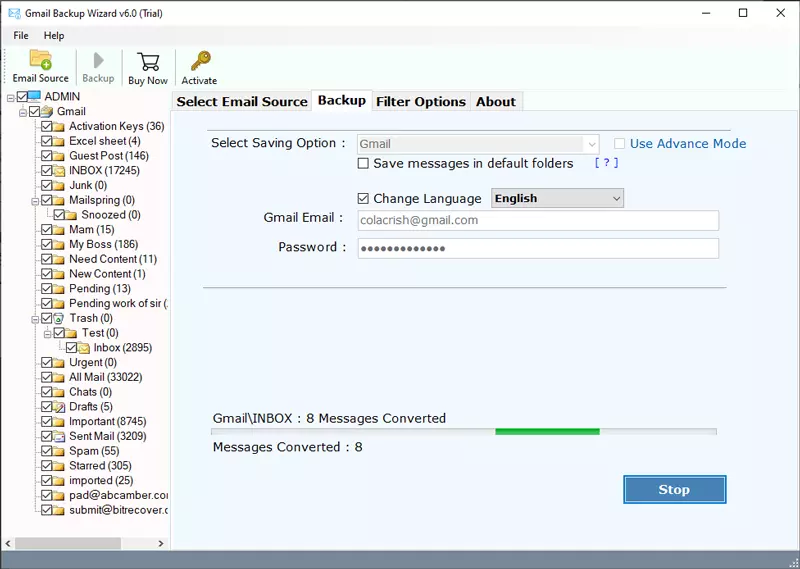Click the Excel sheet folder icon
The image size is (800, 569).
[59, 141]
